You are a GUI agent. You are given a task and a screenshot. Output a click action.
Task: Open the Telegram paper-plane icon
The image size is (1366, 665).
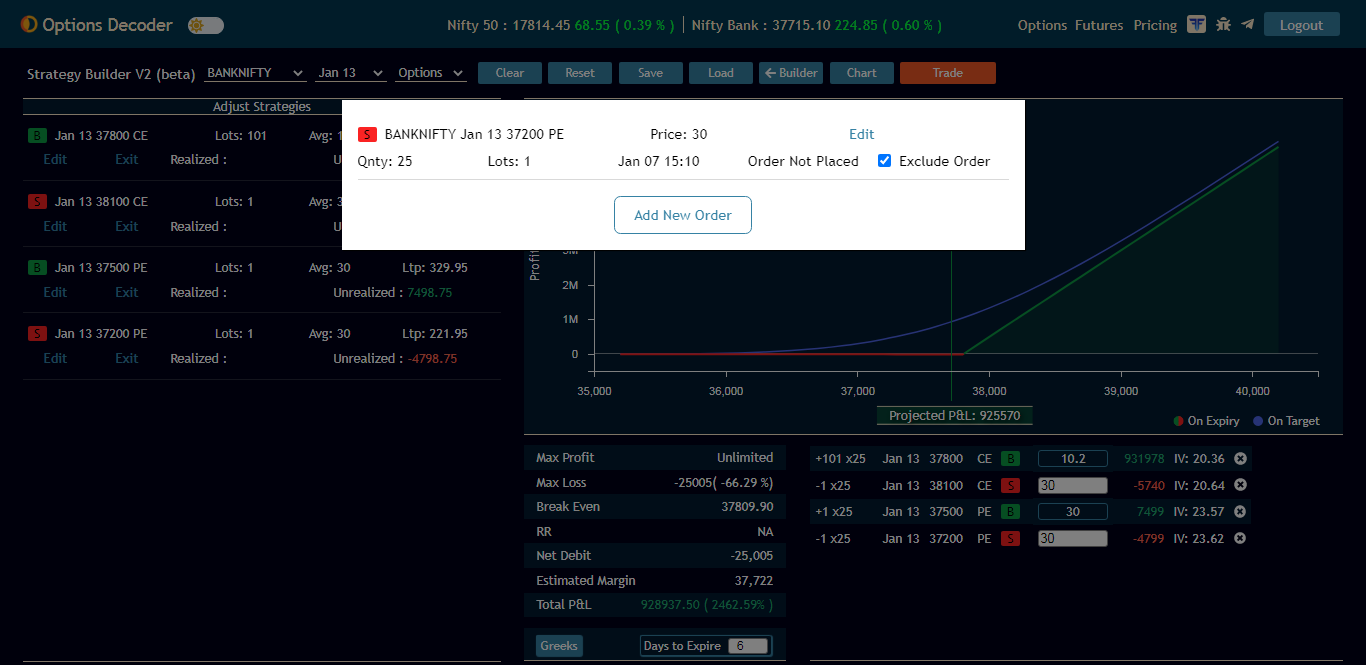tap(1248, 24)
